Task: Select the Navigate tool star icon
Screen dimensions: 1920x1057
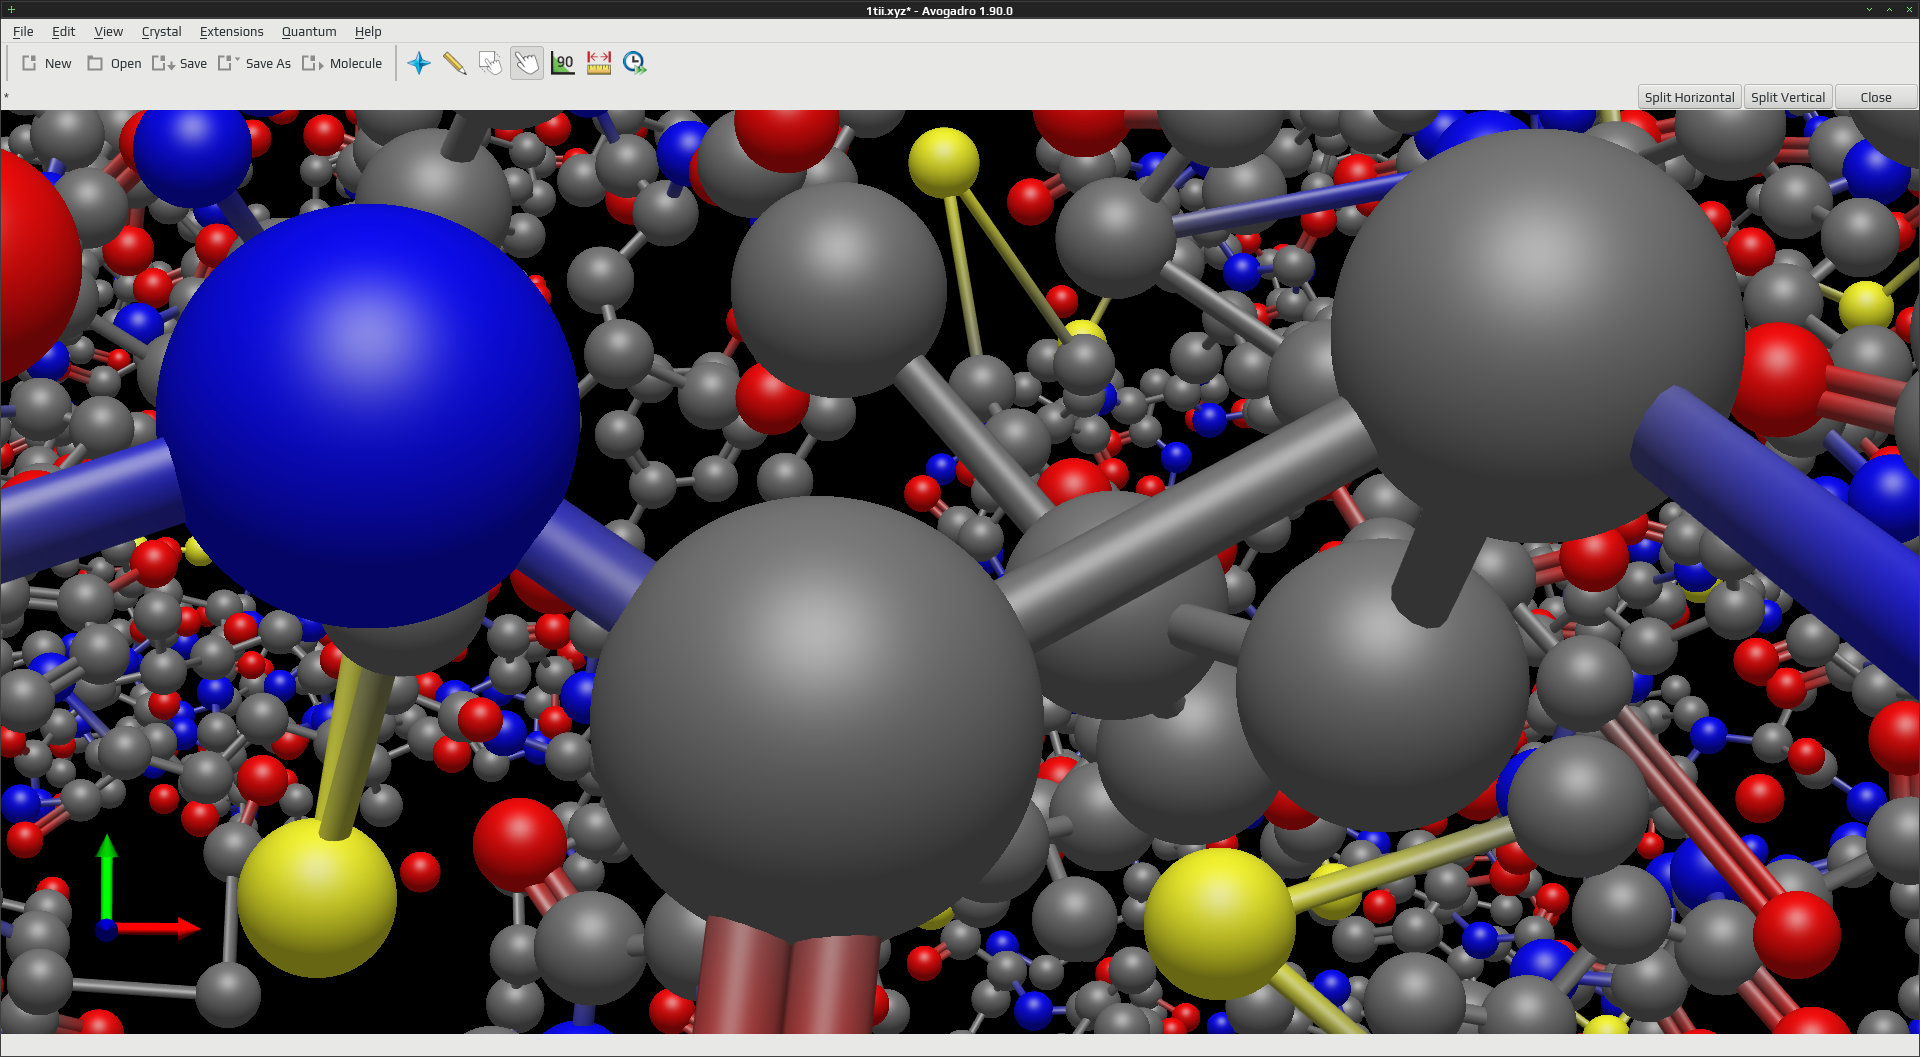Action: click(x=419, y=63)
